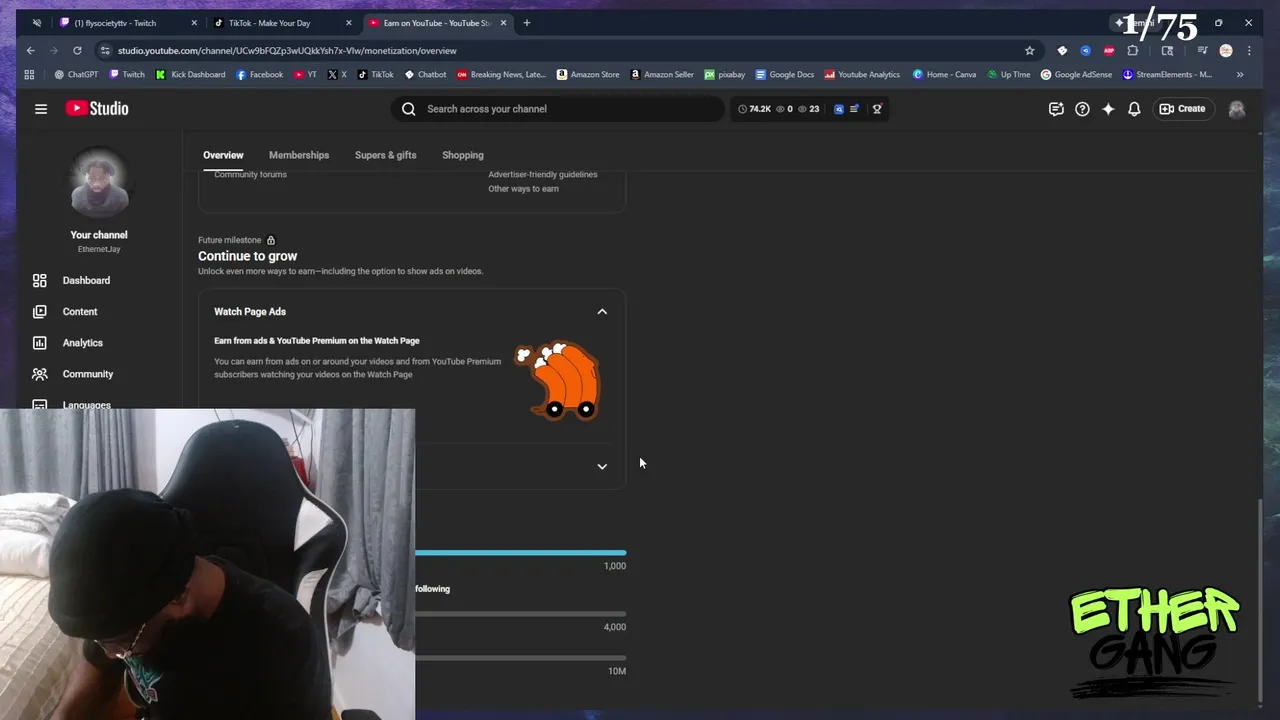Viewport: 1280px width, 720px height.
Task: Open the Chrome apps grid icon
Action: [29, 75]
